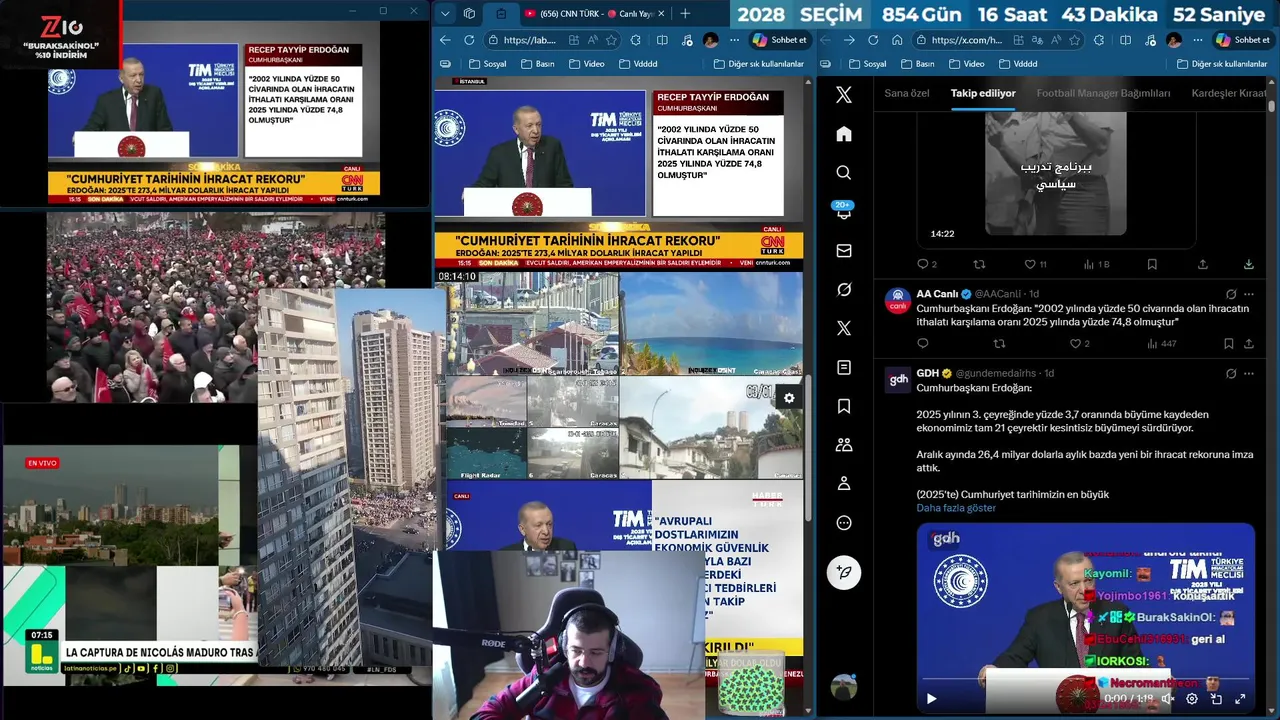1280x720 pixels.
Task: Click the X logo in sidebar
Action: pyautogui.click(x=844, y=95)
